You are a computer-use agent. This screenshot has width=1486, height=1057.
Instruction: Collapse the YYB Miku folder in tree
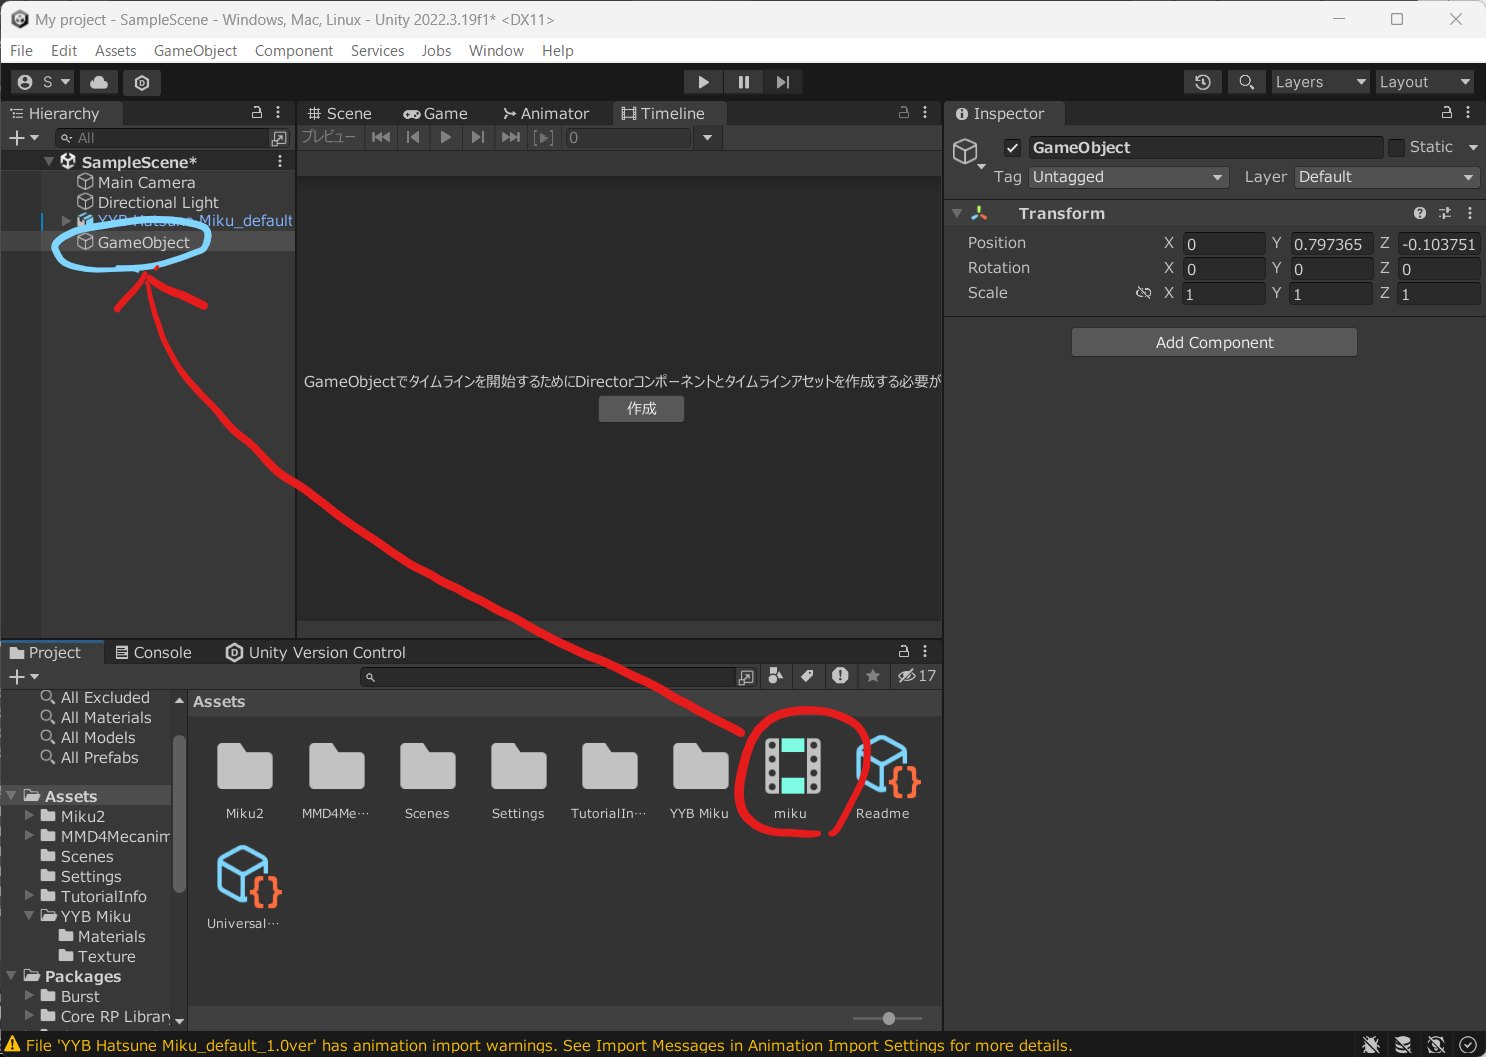point(30,916)
